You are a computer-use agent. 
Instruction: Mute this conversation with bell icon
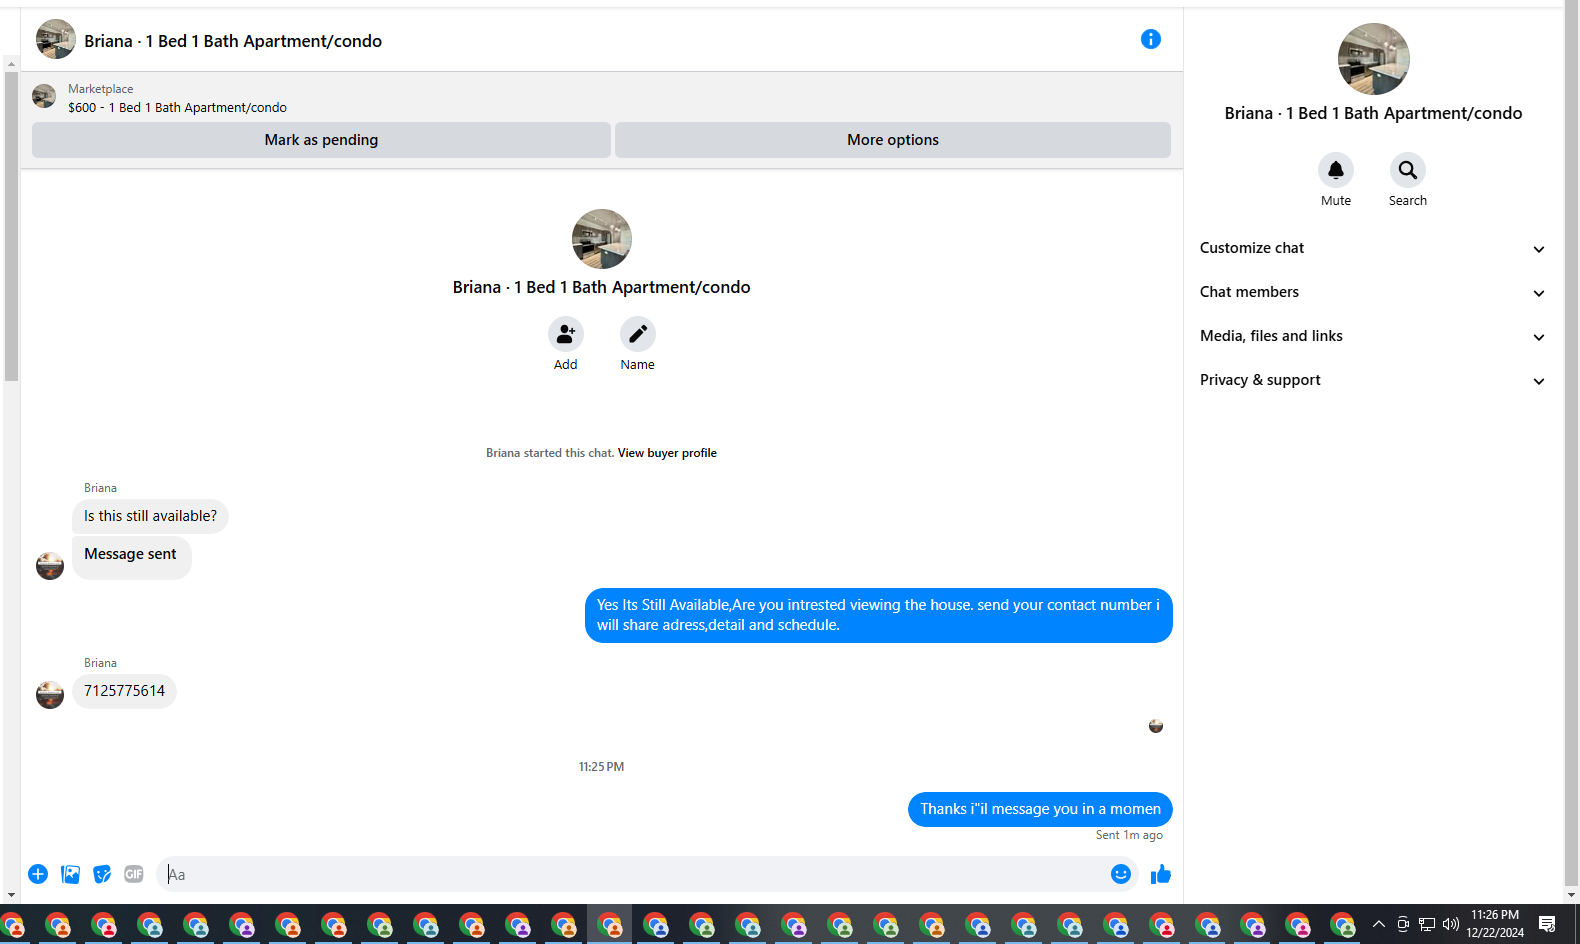1336,170
